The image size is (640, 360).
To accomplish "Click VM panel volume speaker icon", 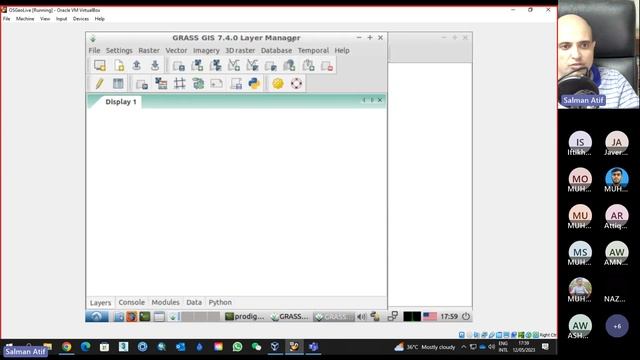I will point(361,316).
